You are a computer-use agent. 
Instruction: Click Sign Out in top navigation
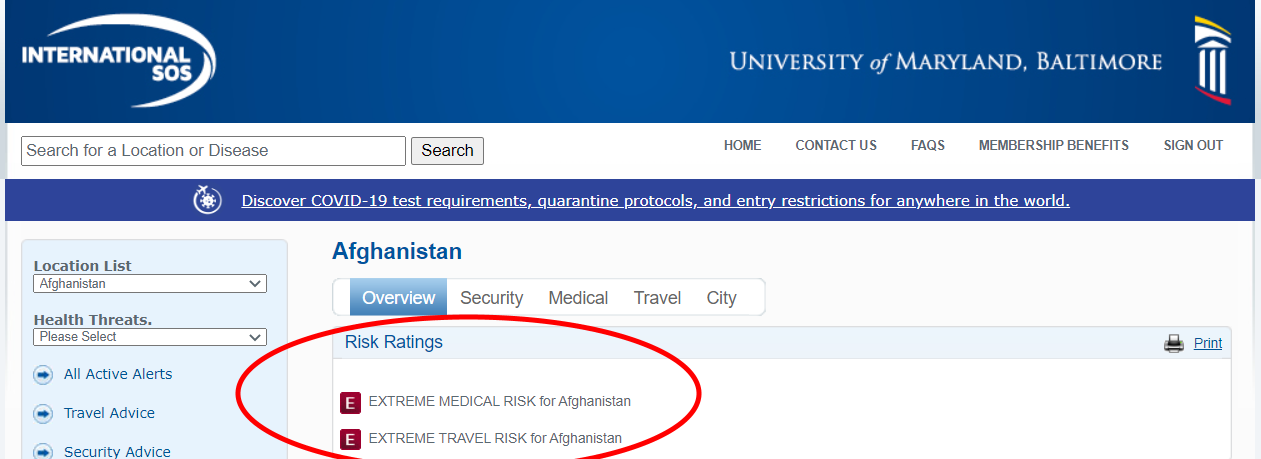pos(1193,146)
